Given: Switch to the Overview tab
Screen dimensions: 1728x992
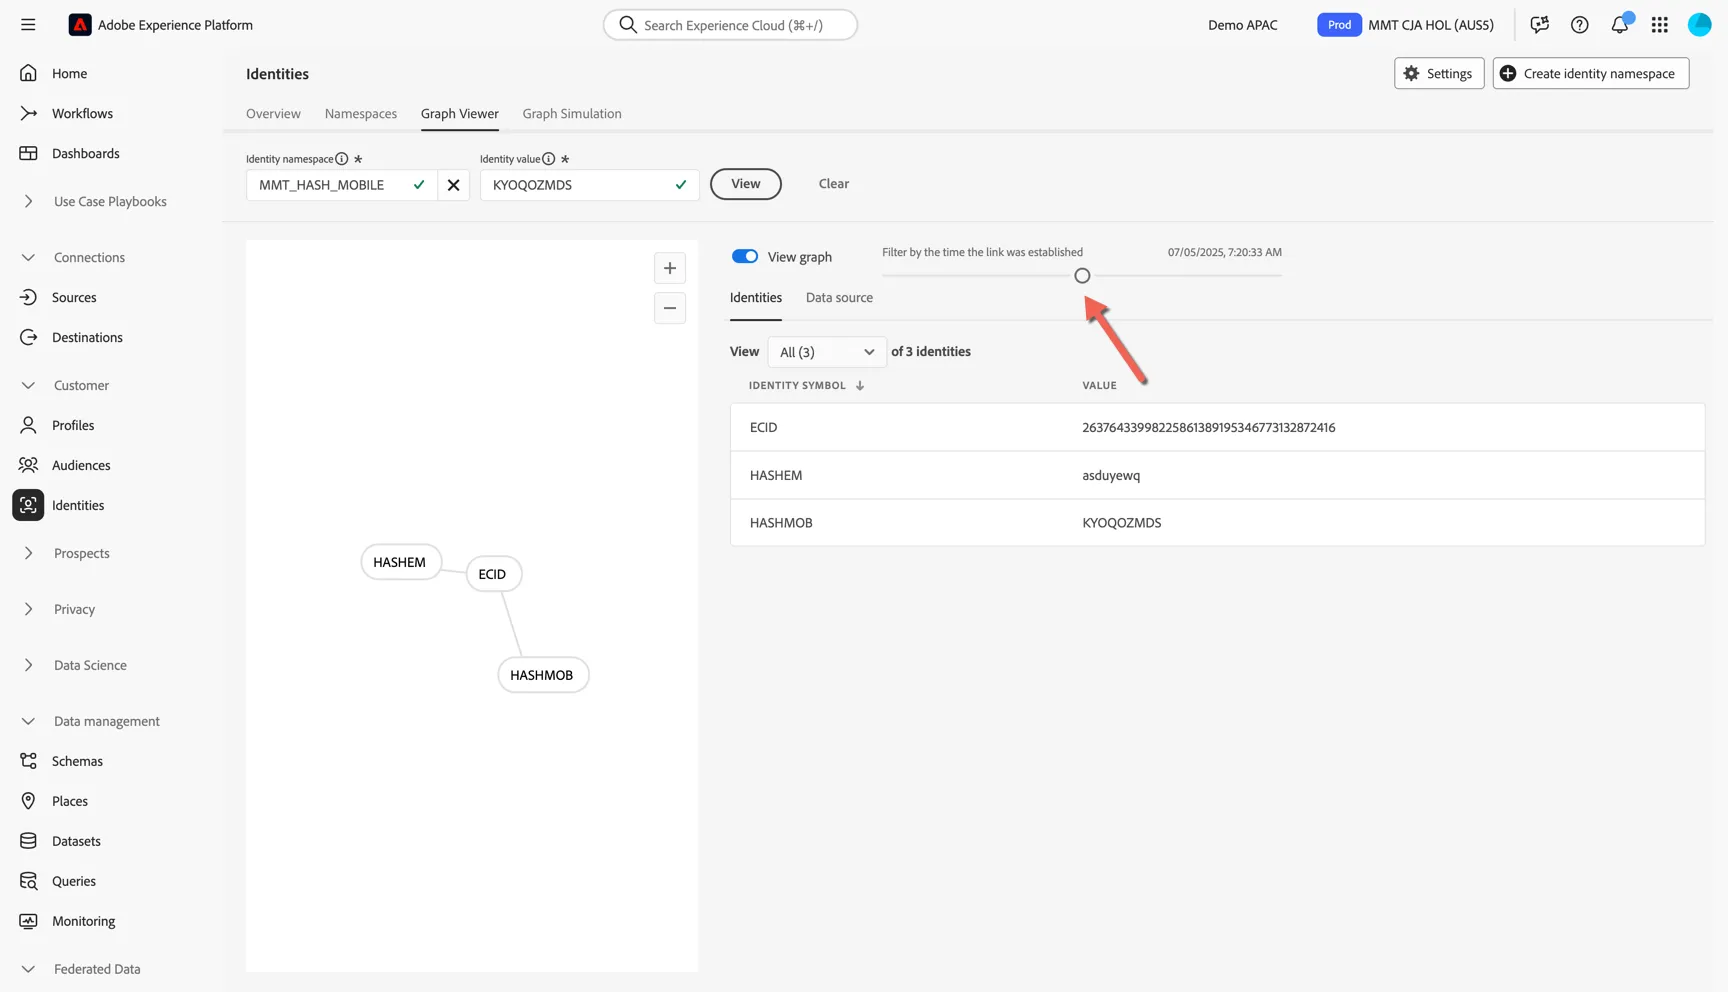Looking at the screenshot, I should pos(273,114).
